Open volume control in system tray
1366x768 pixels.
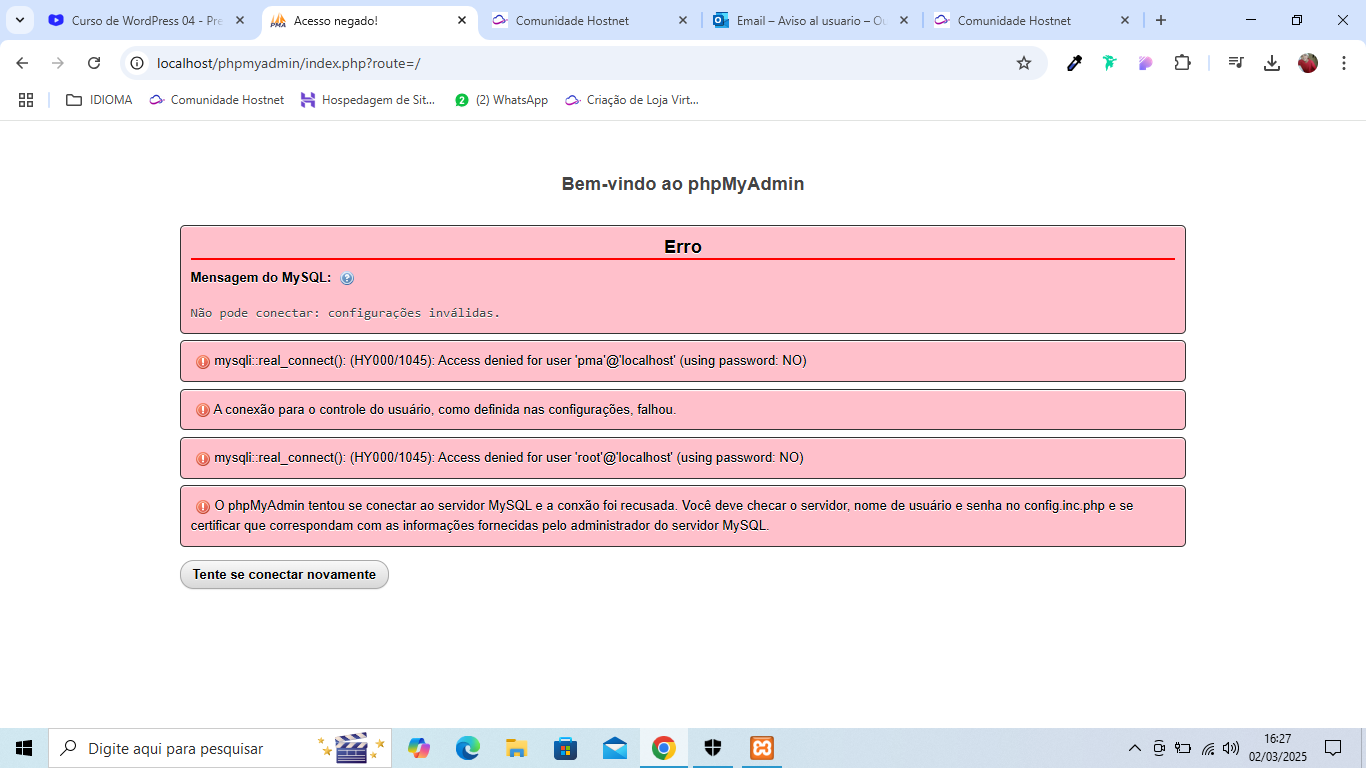tap(1231, 748)
